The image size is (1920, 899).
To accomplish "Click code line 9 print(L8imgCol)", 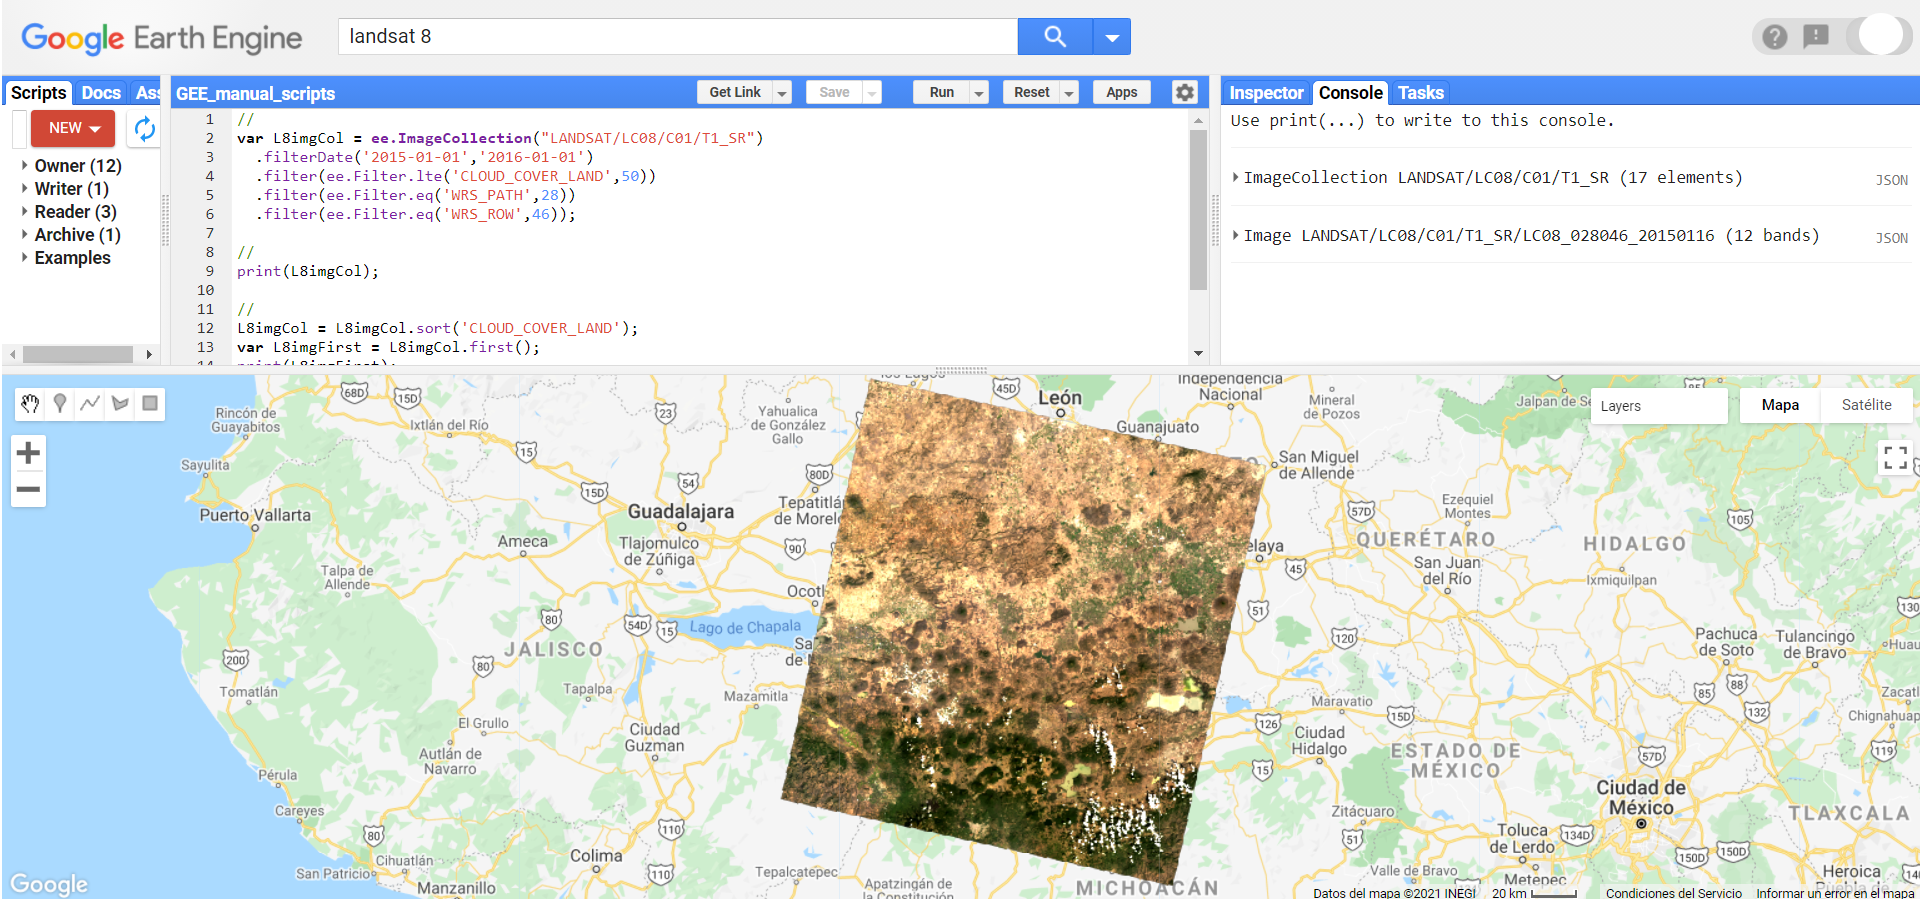I will [x=308, y=271].
